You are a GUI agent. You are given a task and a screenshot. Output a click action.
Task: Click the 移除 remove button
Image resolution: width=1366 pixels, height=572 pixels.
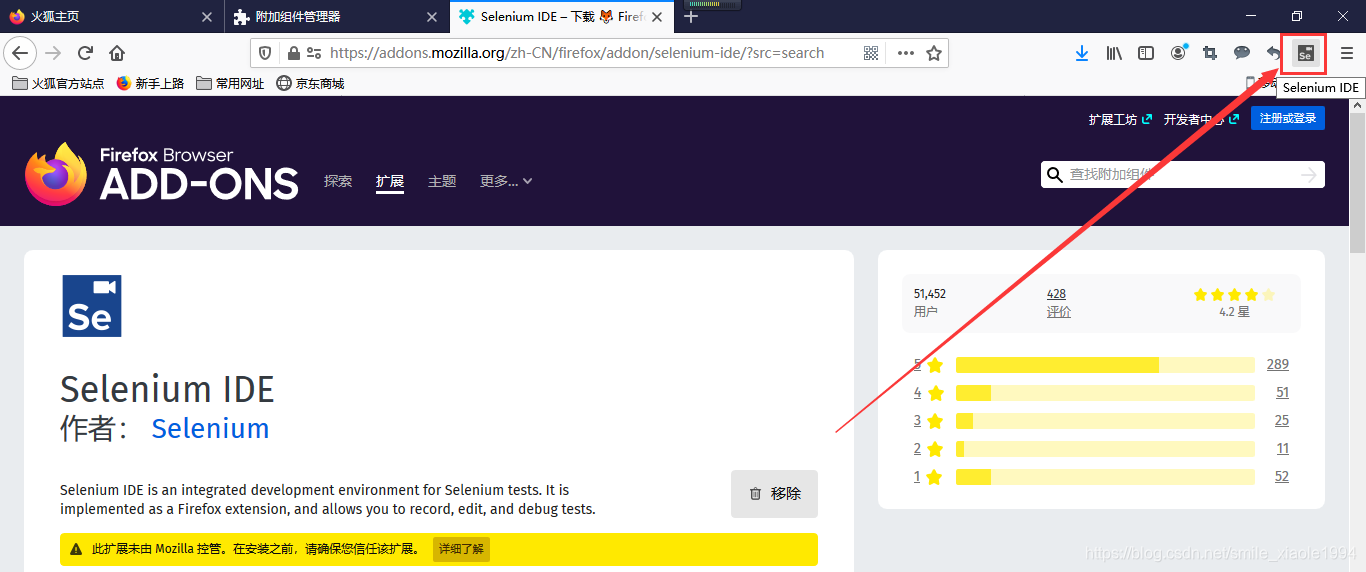(774, 494)
